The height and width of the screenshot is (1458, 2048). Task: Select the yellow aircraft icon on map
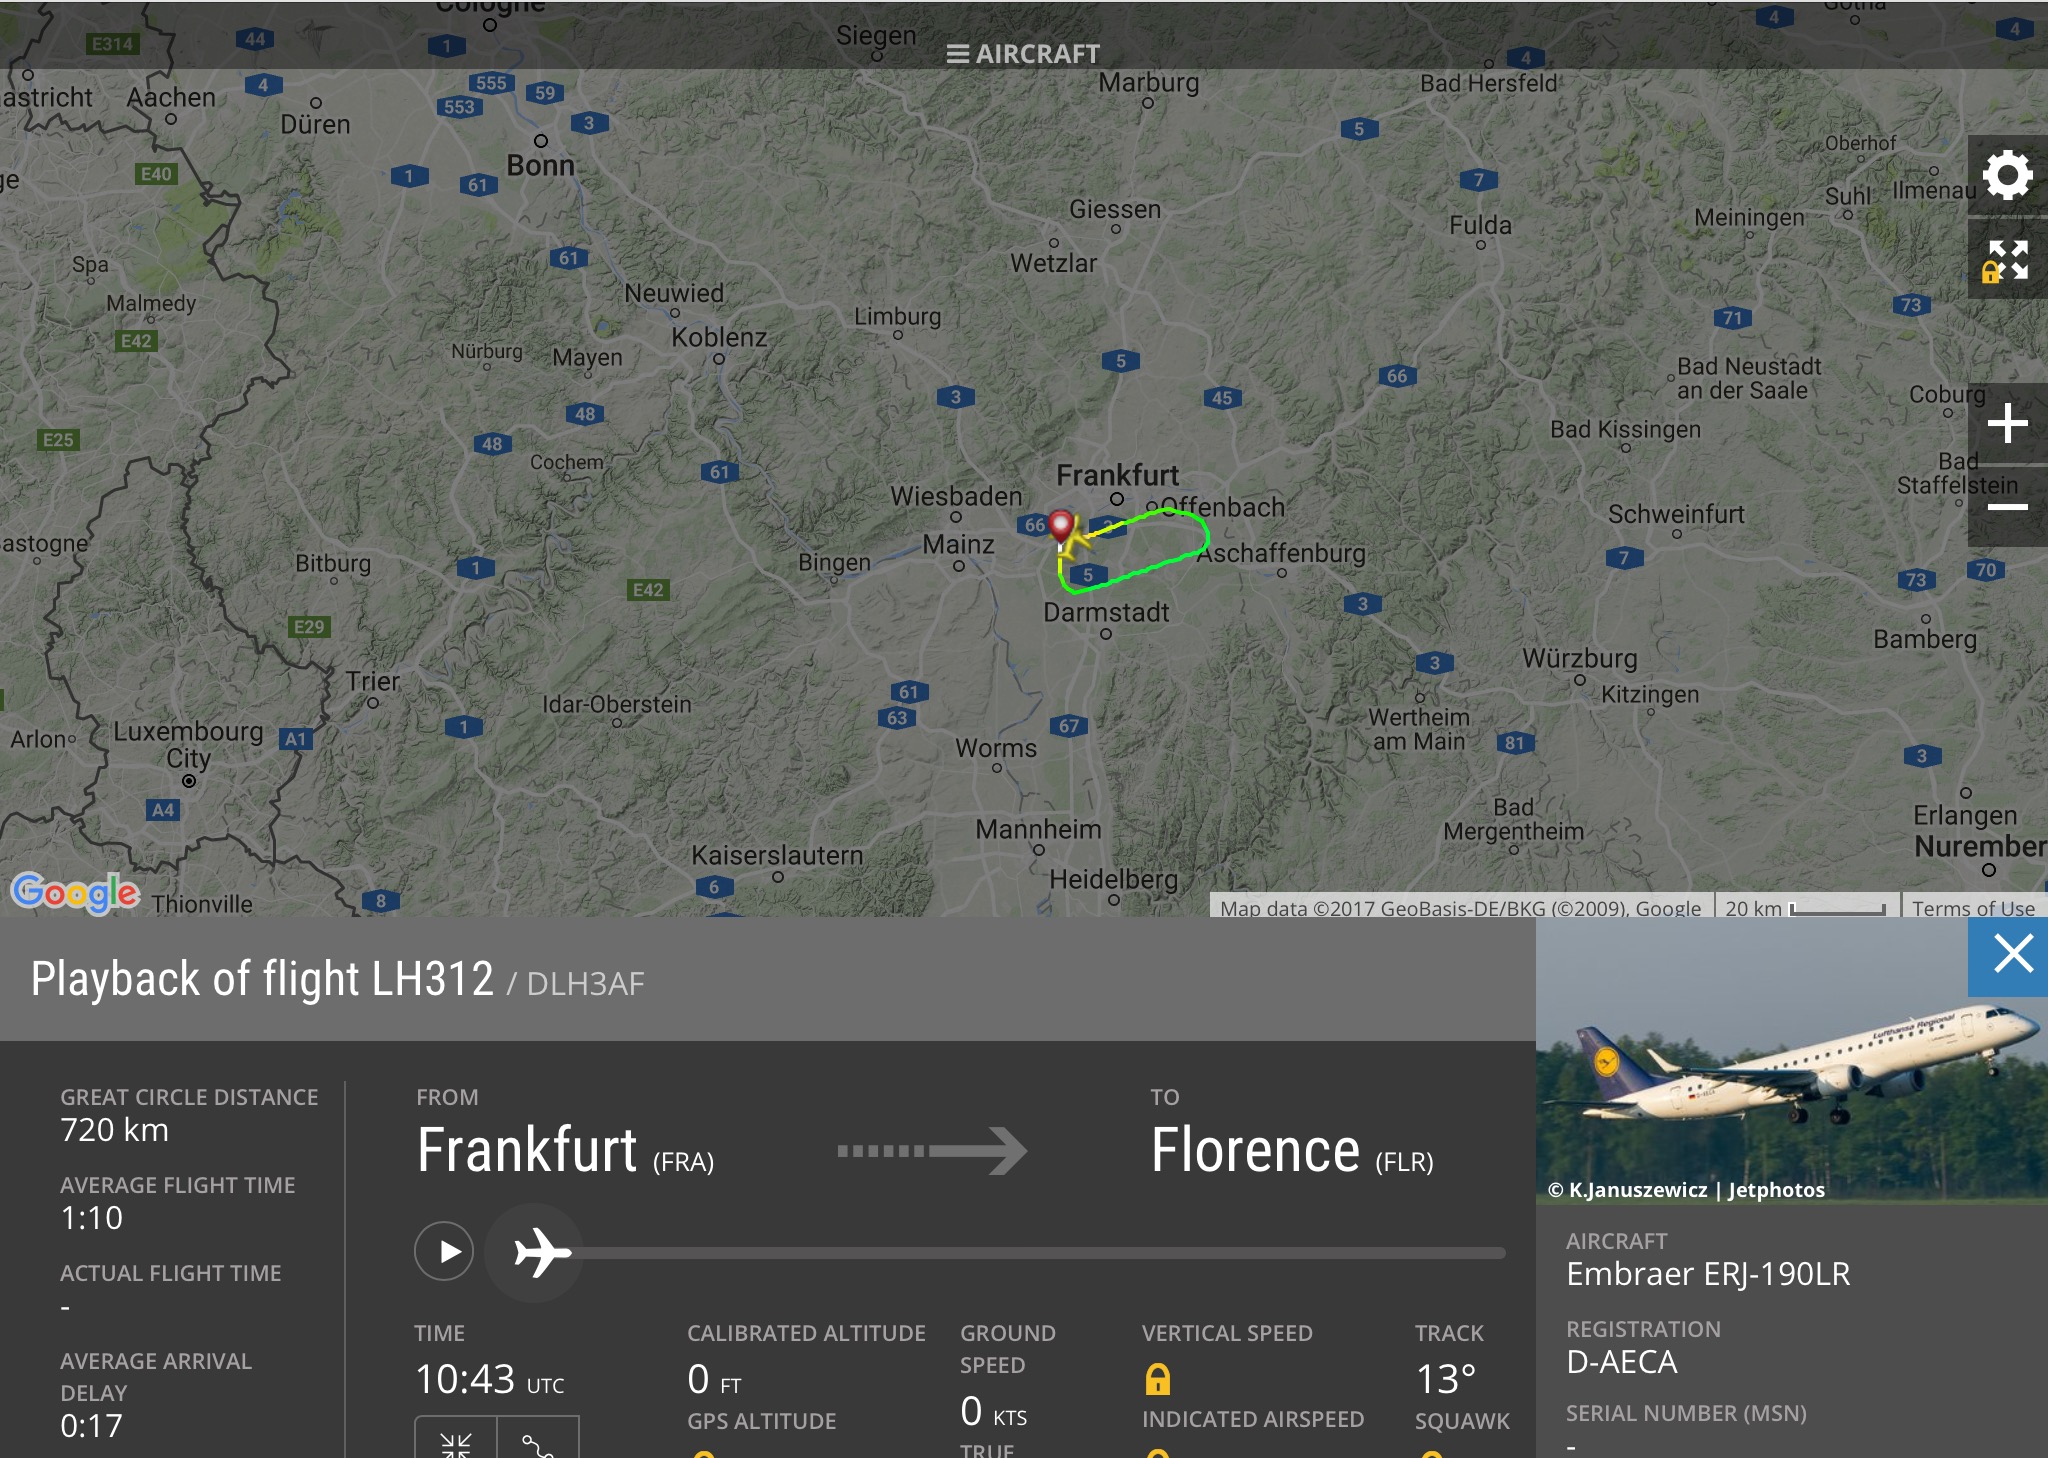pos(1074,541)
